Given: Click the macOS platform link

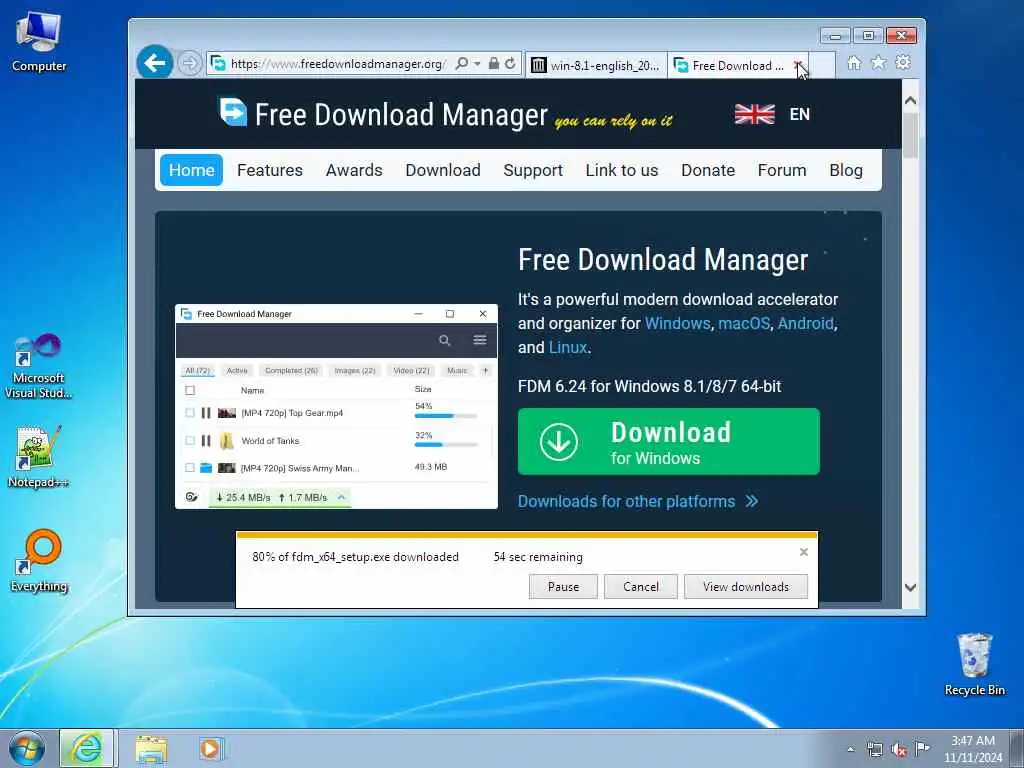Looking at the screenshot, I should point(744,323).
